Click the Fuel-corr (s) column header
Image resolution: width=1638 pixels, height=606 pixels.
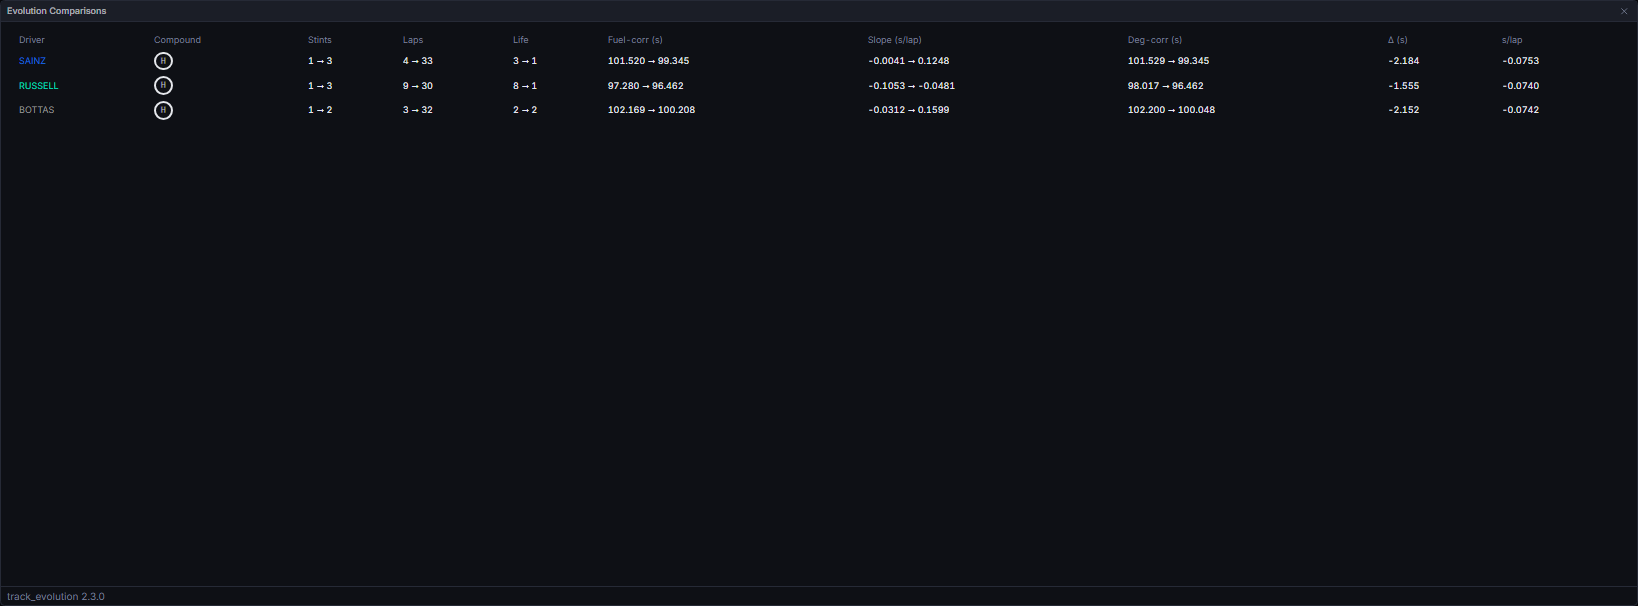(635, 40)
